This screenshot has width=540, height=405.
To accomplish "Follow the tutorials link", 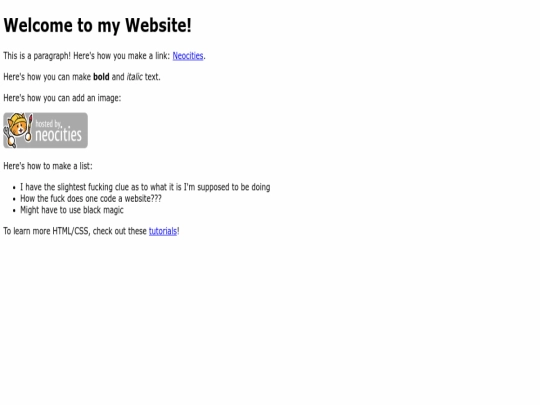I will 163,231.
